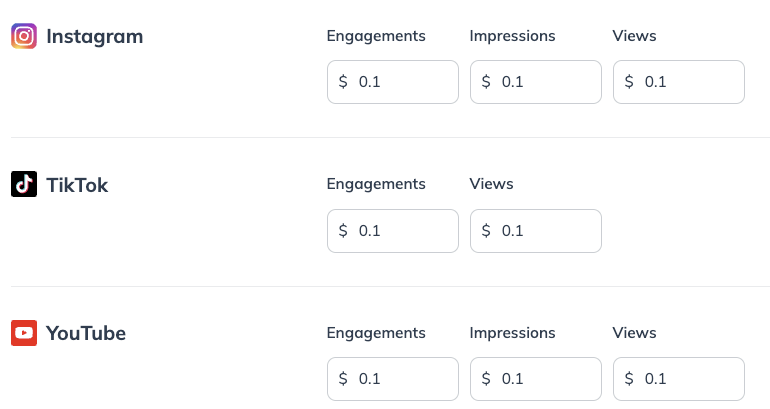770x409 pixels.
Task: Click the YouTube Views label
Action: (x=634, y=332)
